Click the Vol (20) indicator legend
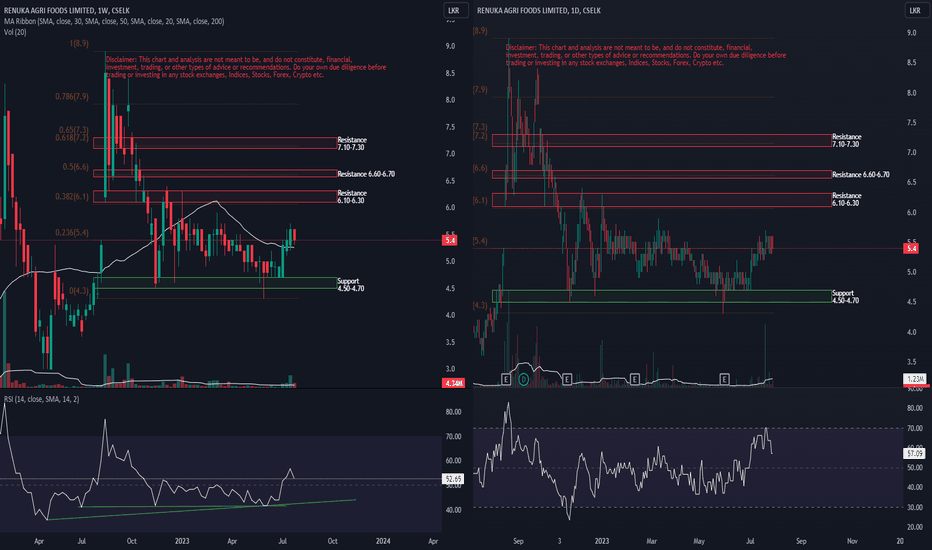The width and height of the screenshot is (932, 550). click(15, 32)
